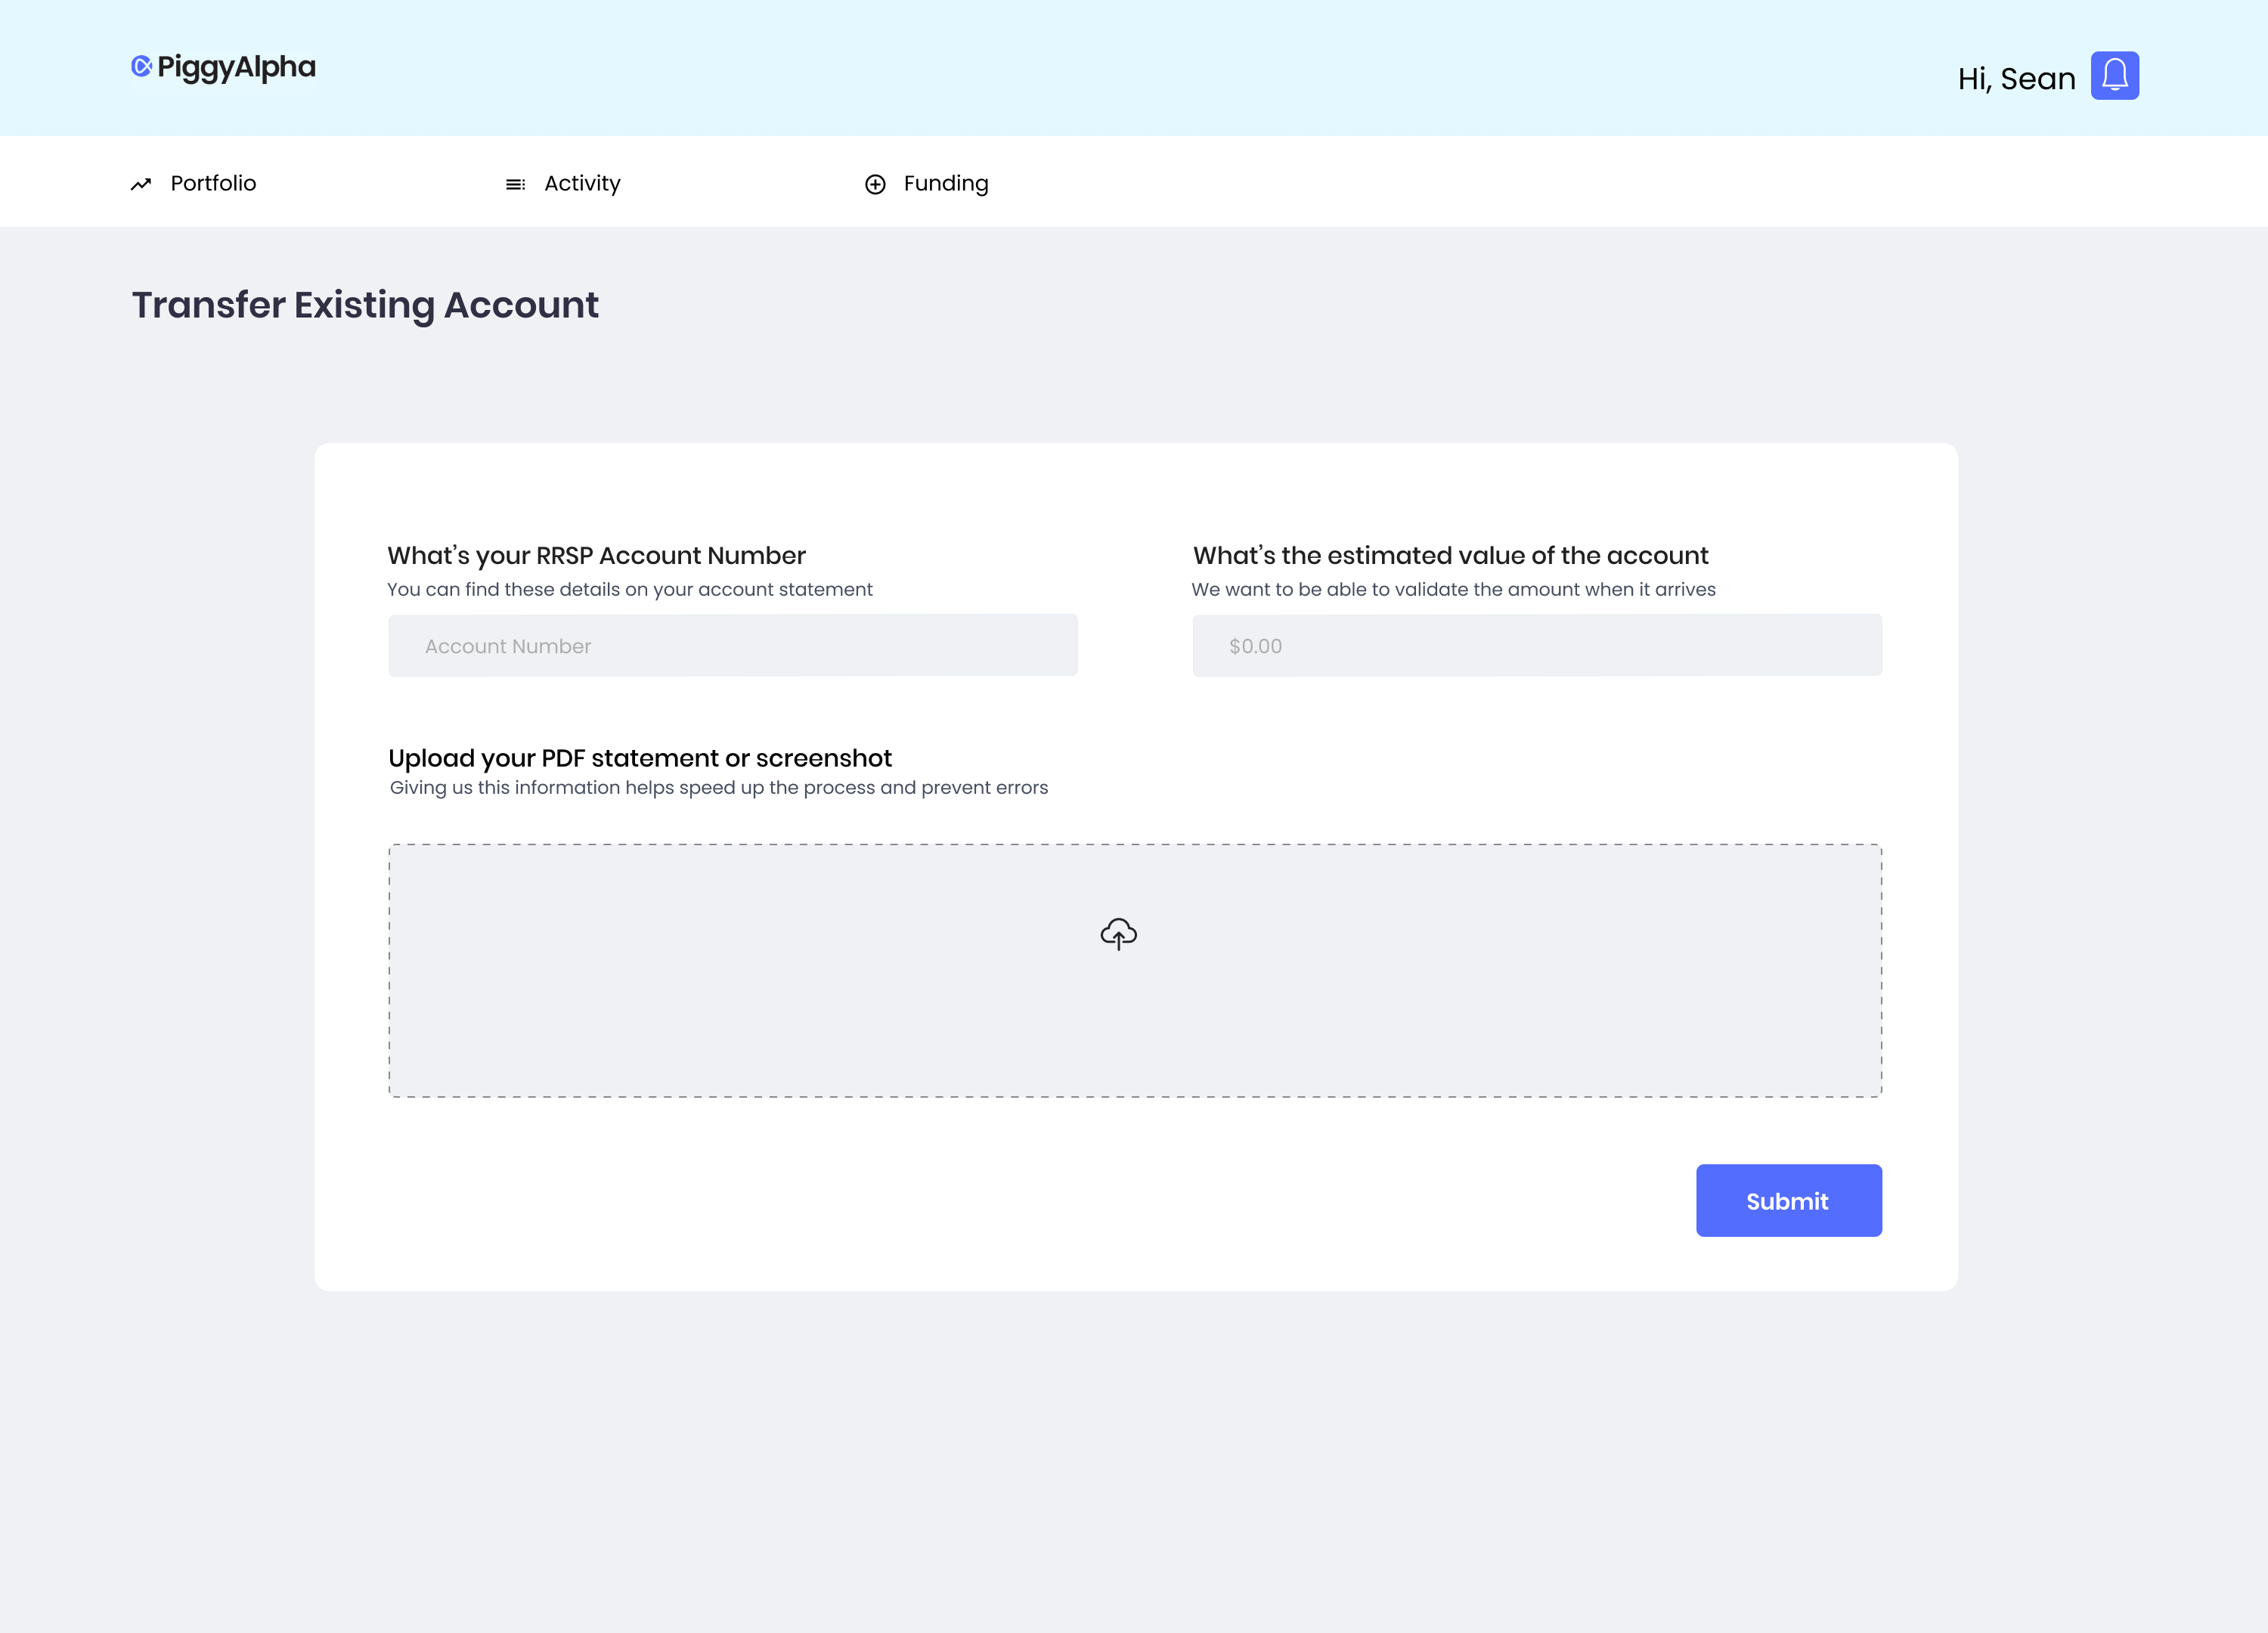Click the PiggyAlpha logo icon
Screen dimensions: 2268x1633
click(141, 66)
